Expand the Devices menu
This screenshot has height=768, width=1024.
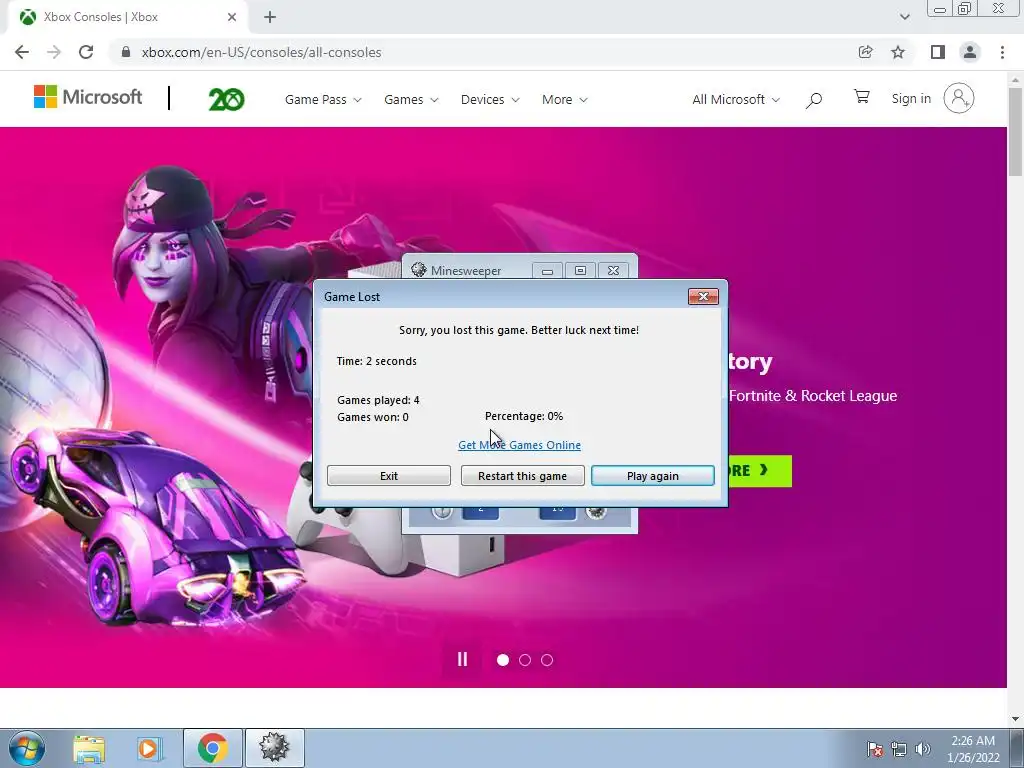pyautogui.click(x=490, y=99)
